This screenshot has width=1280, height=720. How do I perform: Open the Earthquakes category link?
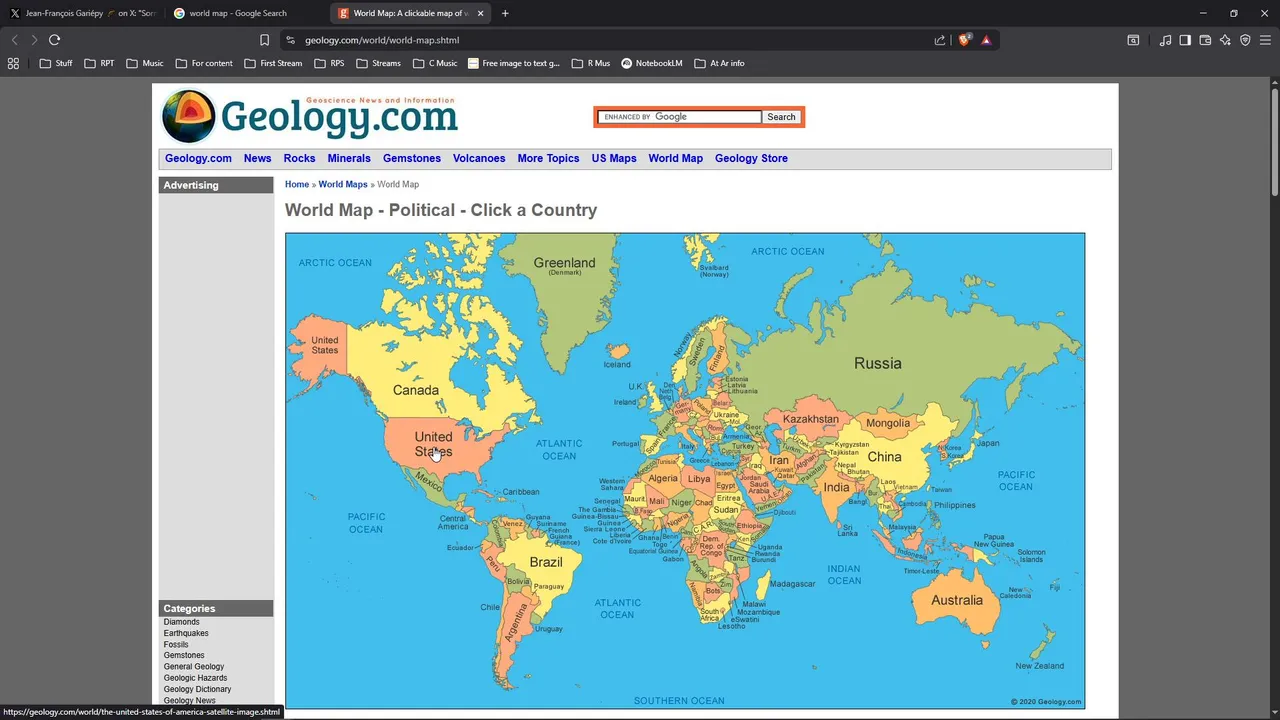186,633
